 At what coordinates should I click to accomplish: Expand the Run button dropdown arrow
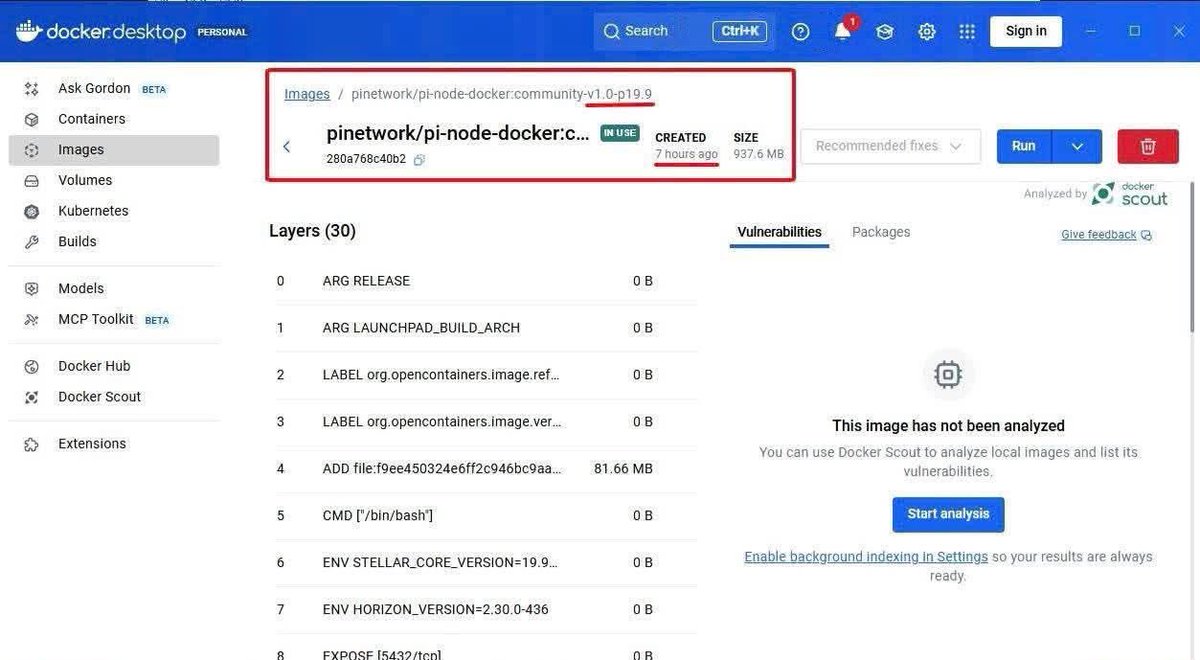(x=1077, y=146)
